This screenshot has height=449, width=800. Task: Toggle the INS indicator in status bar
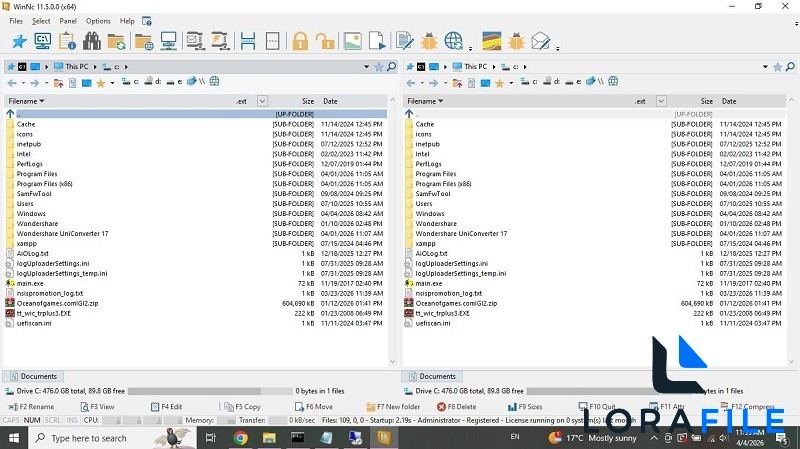point(72,420)
